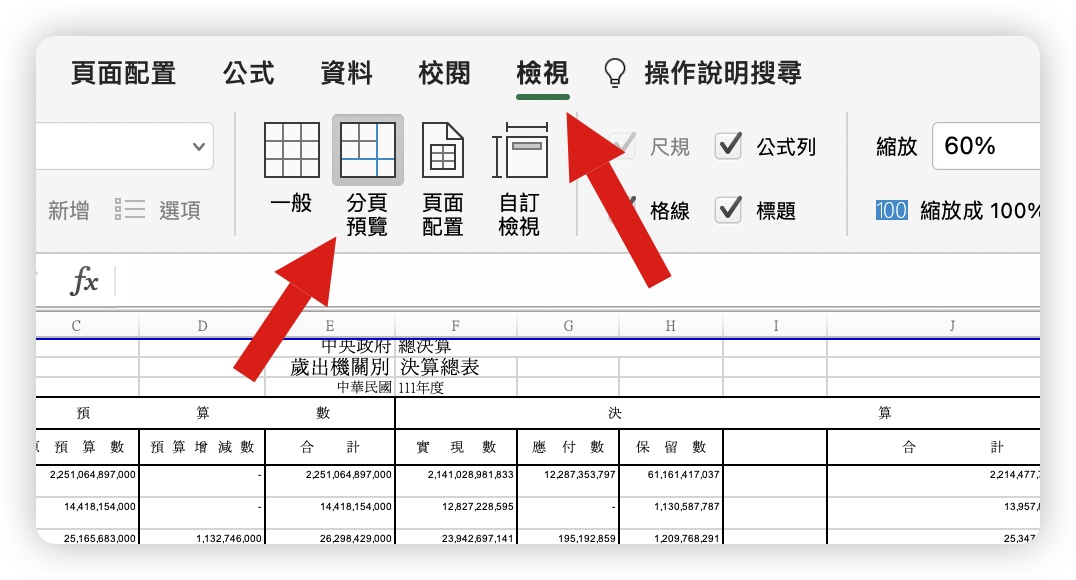Click the 實現數 header cell
The height and width of the screenshot is (580, 1076).
click(x=456, y=447)
